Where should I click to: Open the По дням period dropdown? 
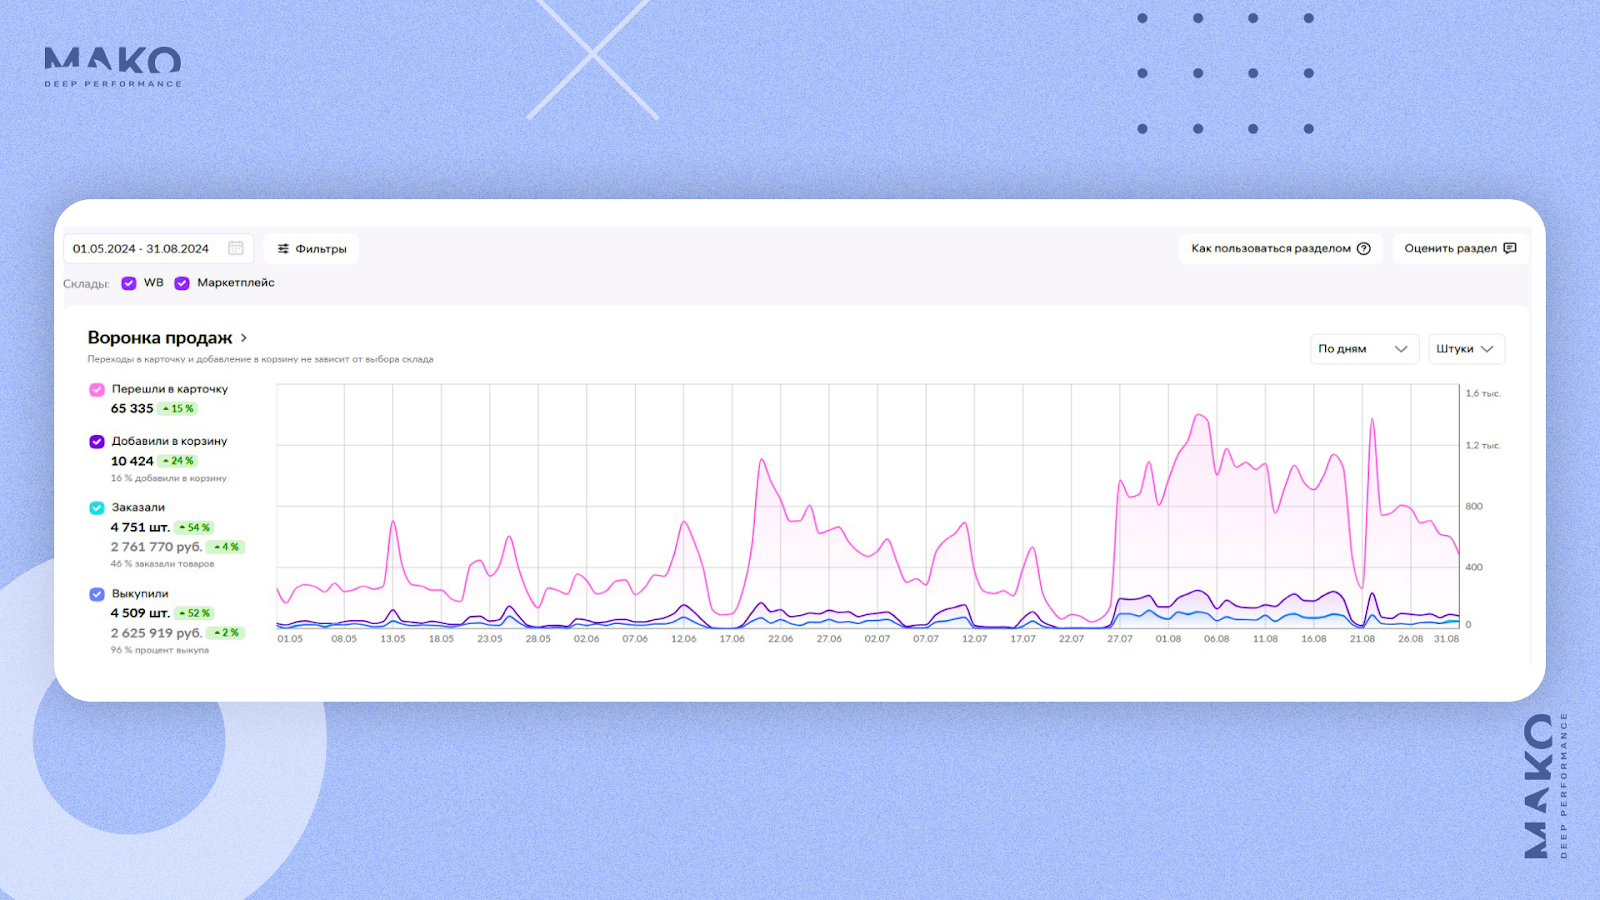click(x=1364, y=349)
